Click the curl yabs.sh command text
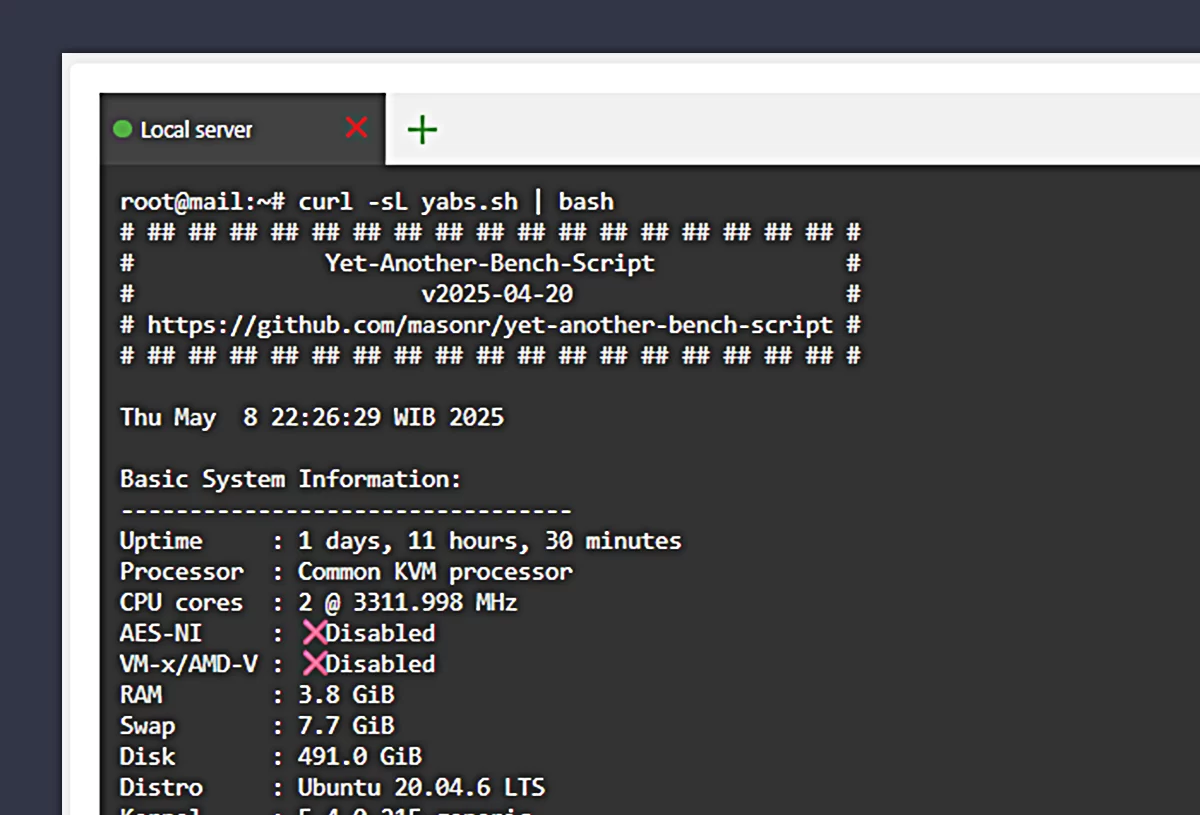 [455, 202]
